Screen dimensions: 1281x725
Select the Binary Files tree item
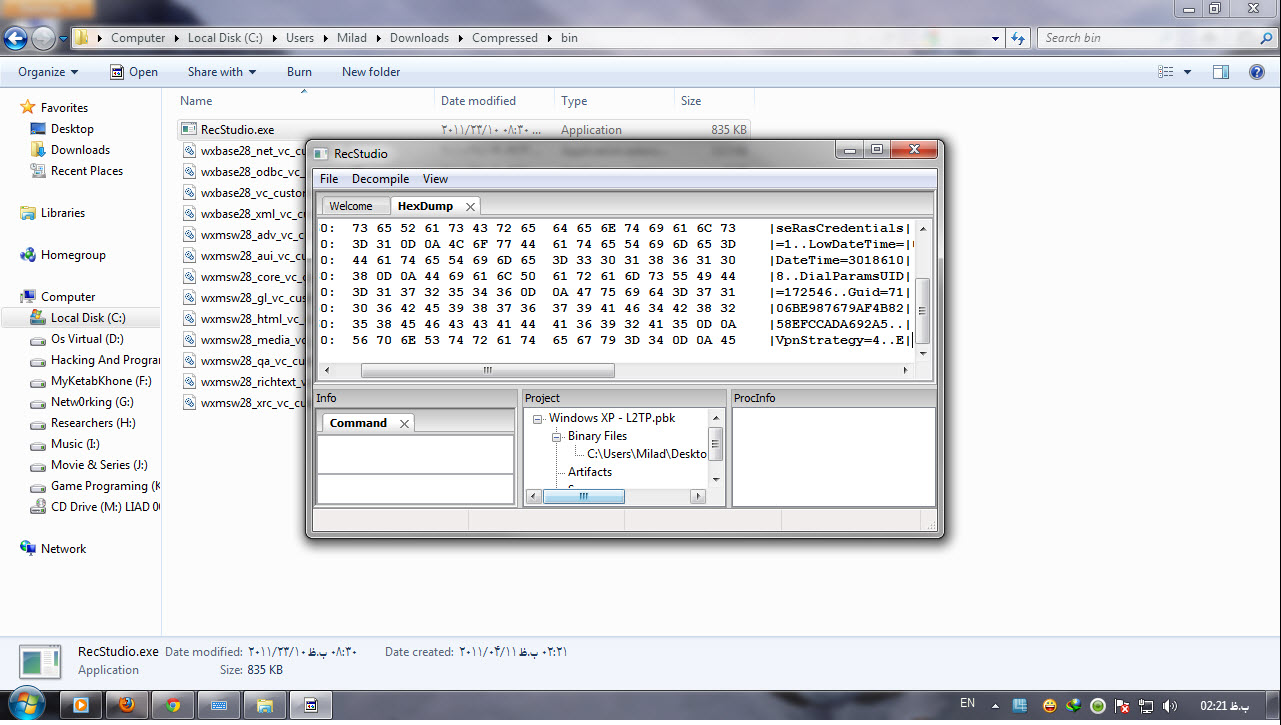click(597, 436)
